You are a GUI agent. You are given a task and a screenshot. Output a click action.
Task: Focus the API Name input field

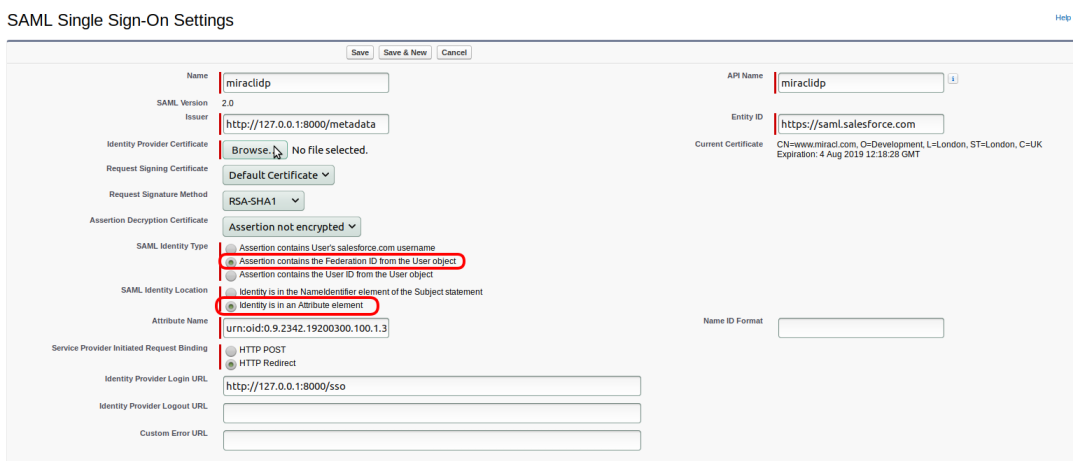pyautogui.click(x=861, y=83)
